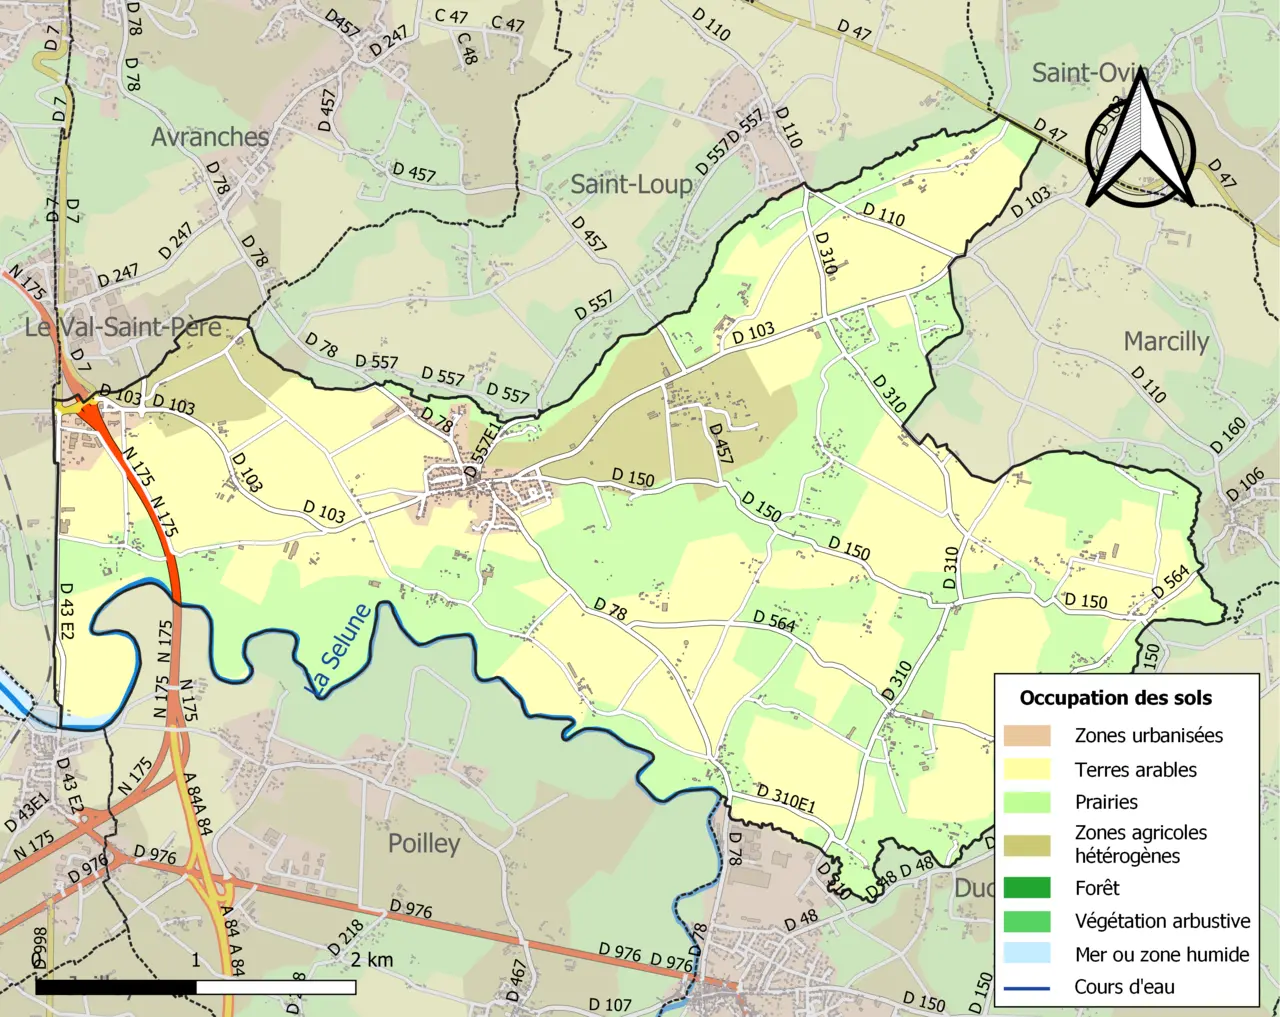
Task: Click the 2 km scale bar label
Action: (x=372, y=960)
